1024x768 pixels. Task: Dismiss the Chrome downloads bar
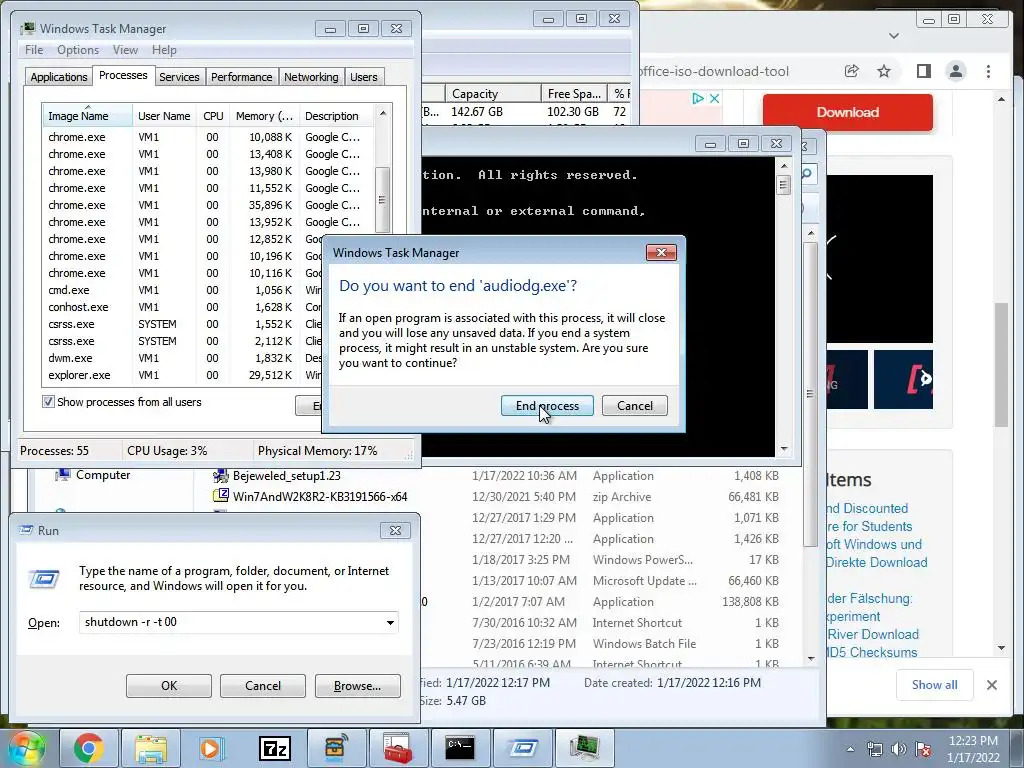(x=992, y=685)
